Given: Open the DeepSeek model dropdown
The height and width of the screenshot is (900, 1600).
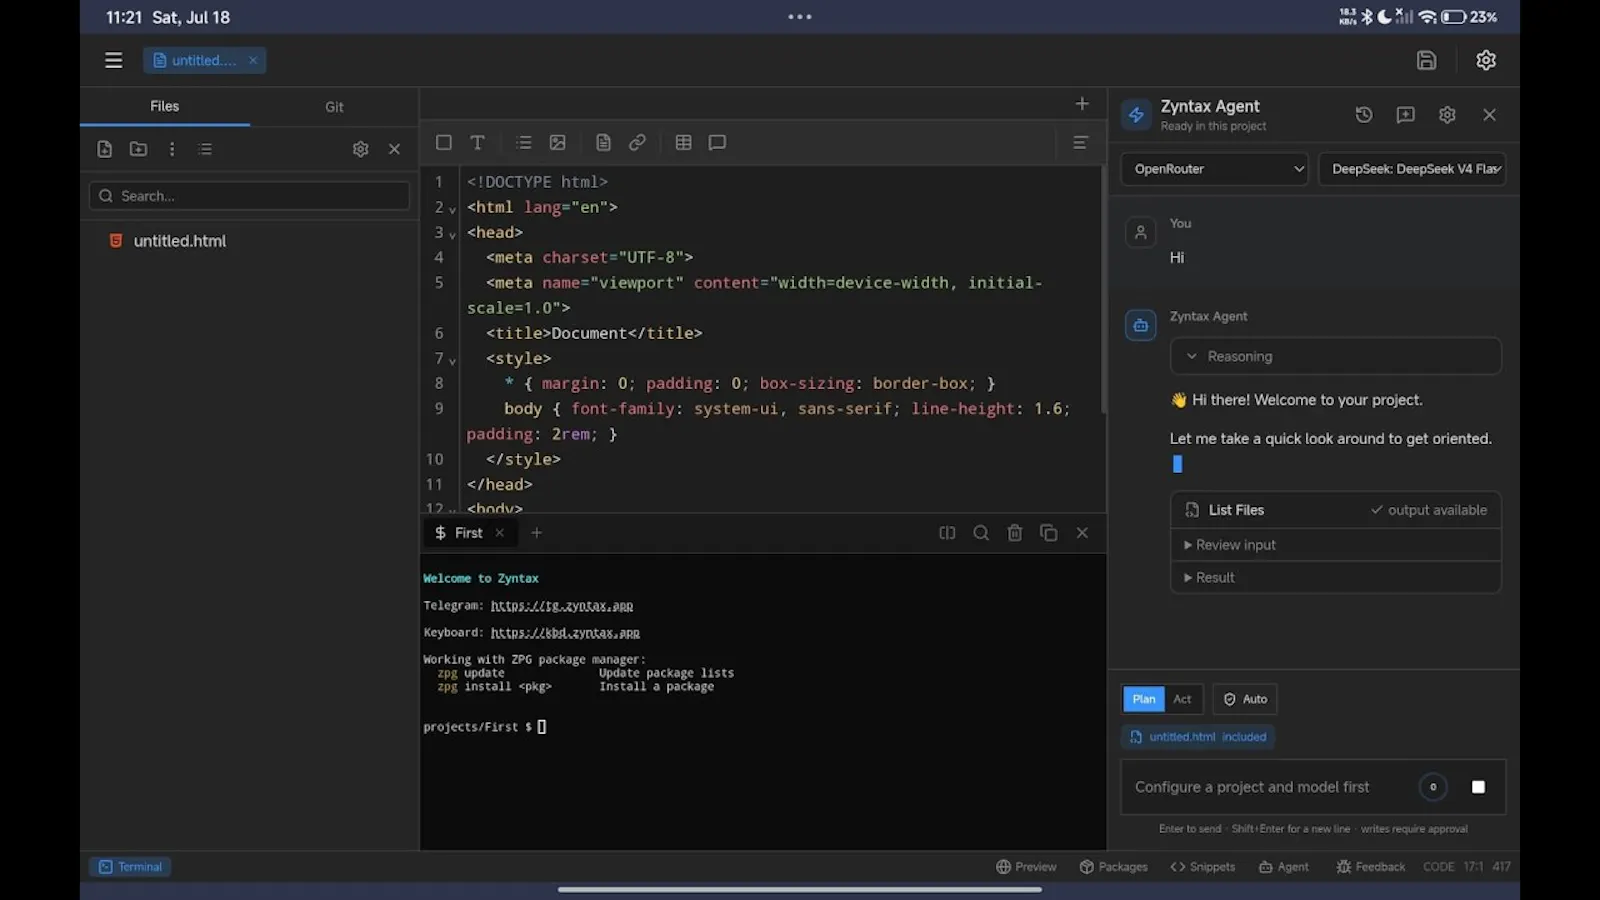Looking at the screenshot, I should tap(1413, 169).
